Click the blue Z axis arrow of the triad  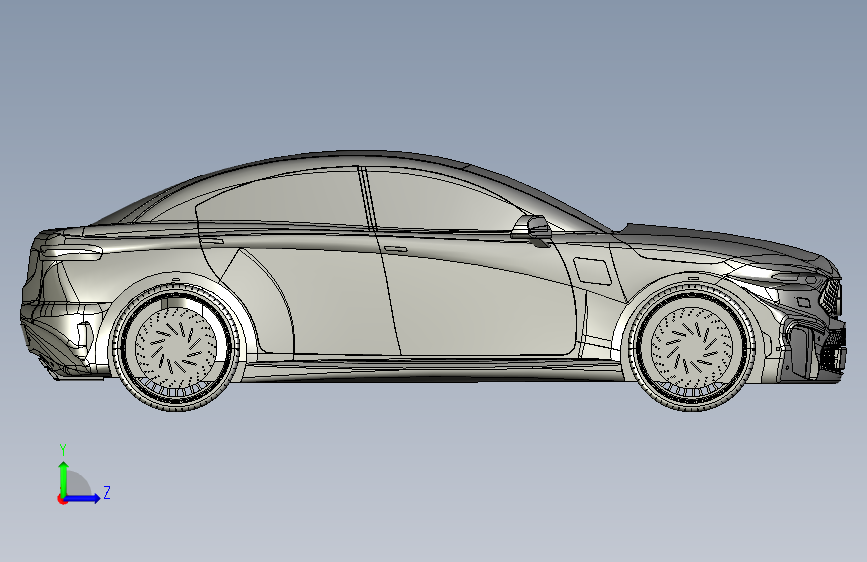point(82,498)
